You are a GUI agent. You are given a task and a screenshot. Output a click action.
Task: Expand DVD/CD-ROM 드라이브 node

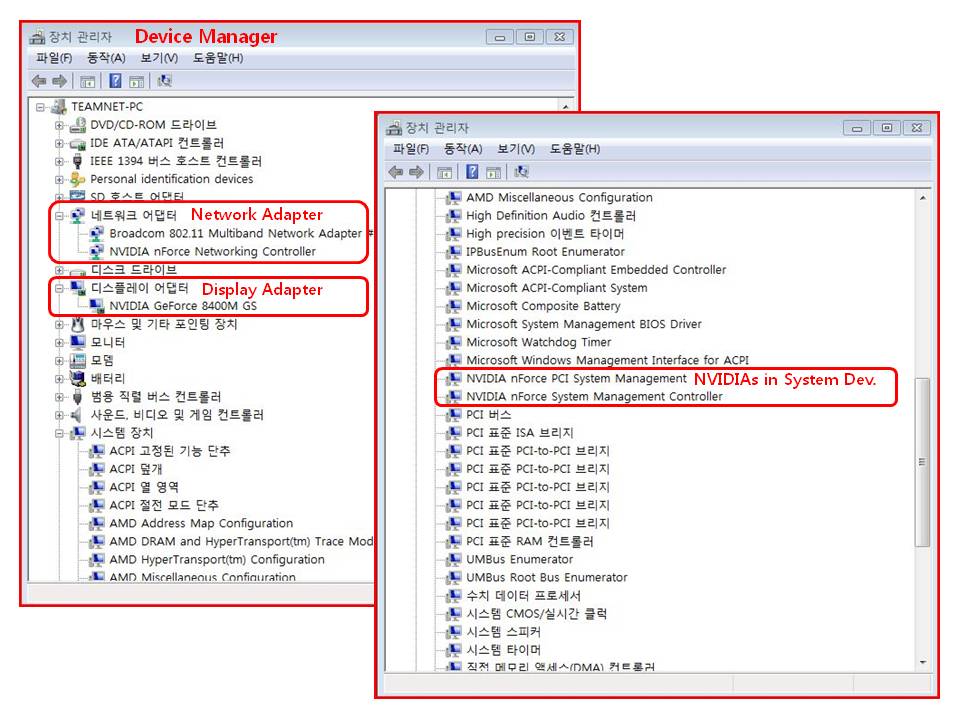[x=59, y=126]
